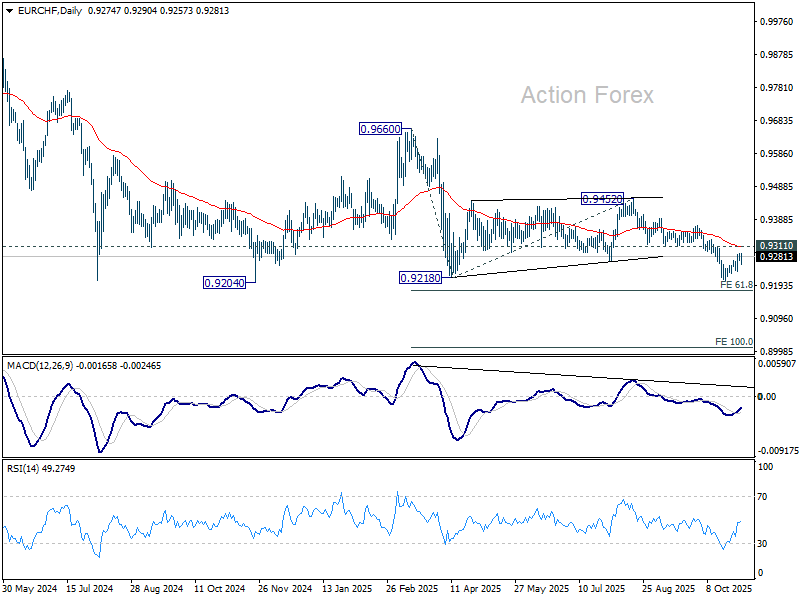The width and height of the screenshot is (800, 600).
Task: Open the chart menu triangle beside EURCHF
Action: pyautogui.click(x=10, y=11)
